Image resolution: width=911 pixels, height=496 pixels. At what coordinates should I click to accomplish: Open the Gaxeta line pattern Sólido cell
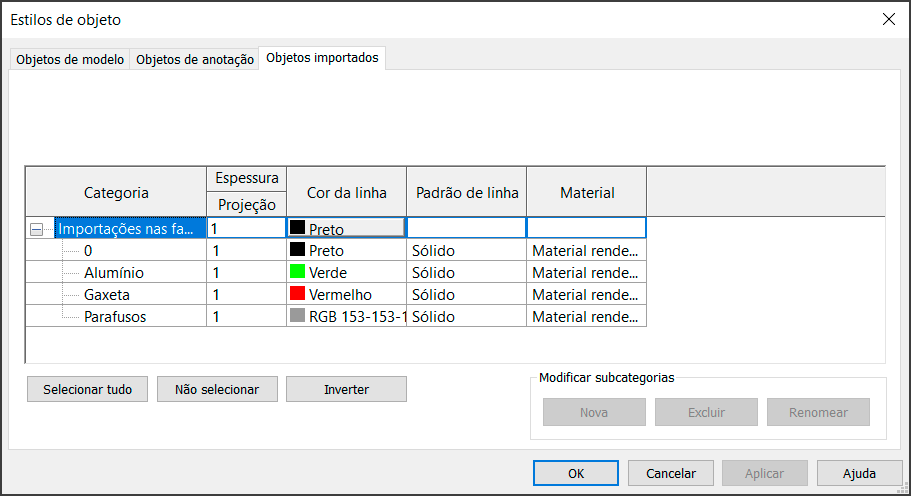465,295
